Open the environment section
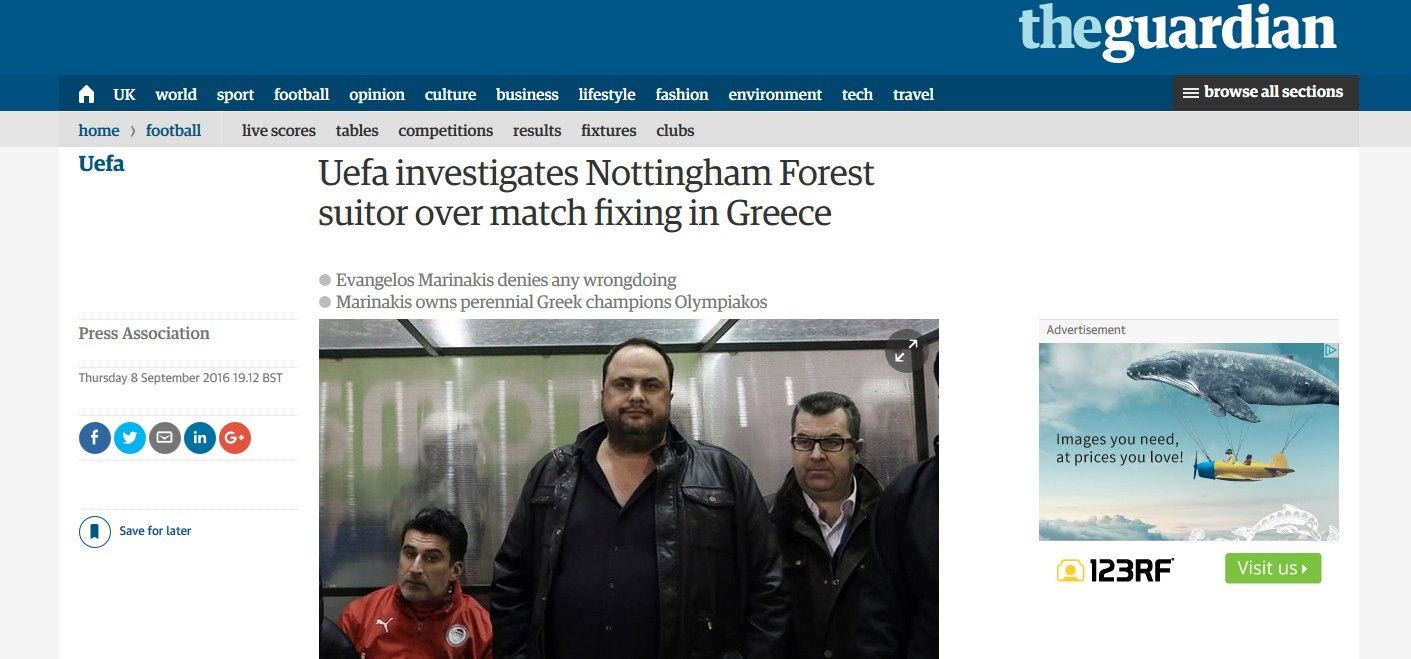 coord(775,94)
